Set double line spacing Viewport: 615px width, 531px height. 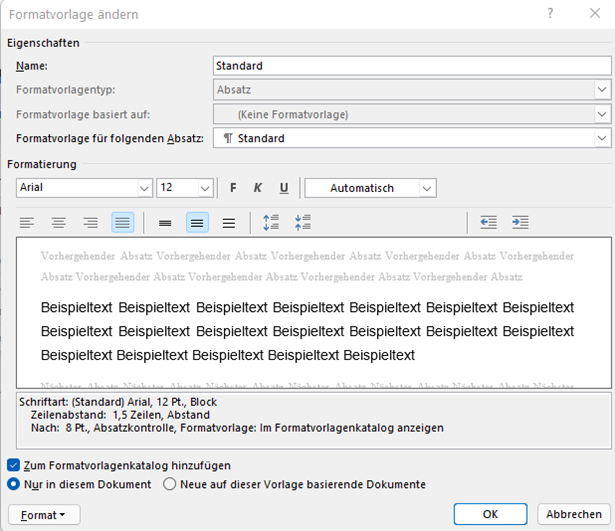tap(229, 223)
